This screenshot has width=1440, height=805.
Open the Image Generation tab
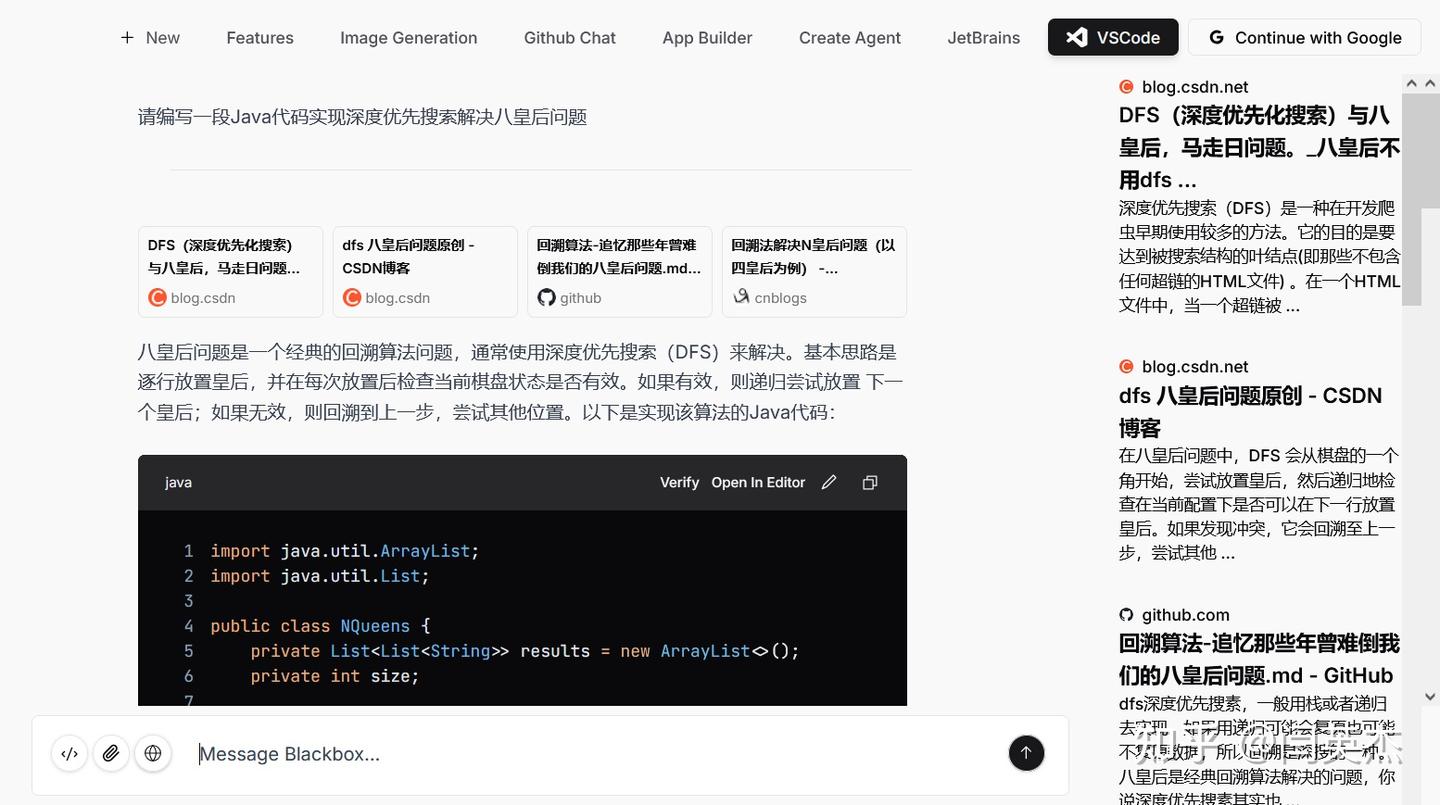(408, 38)
